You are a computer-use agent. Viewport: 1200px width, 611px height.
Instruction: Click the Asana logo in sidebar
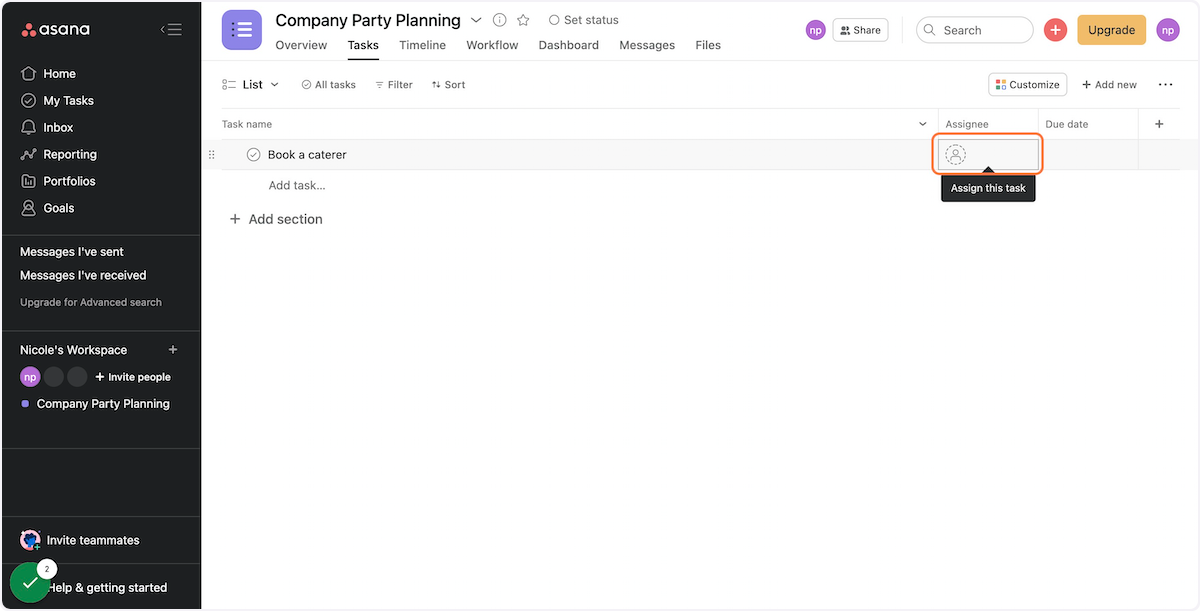[x=56, y=30]
